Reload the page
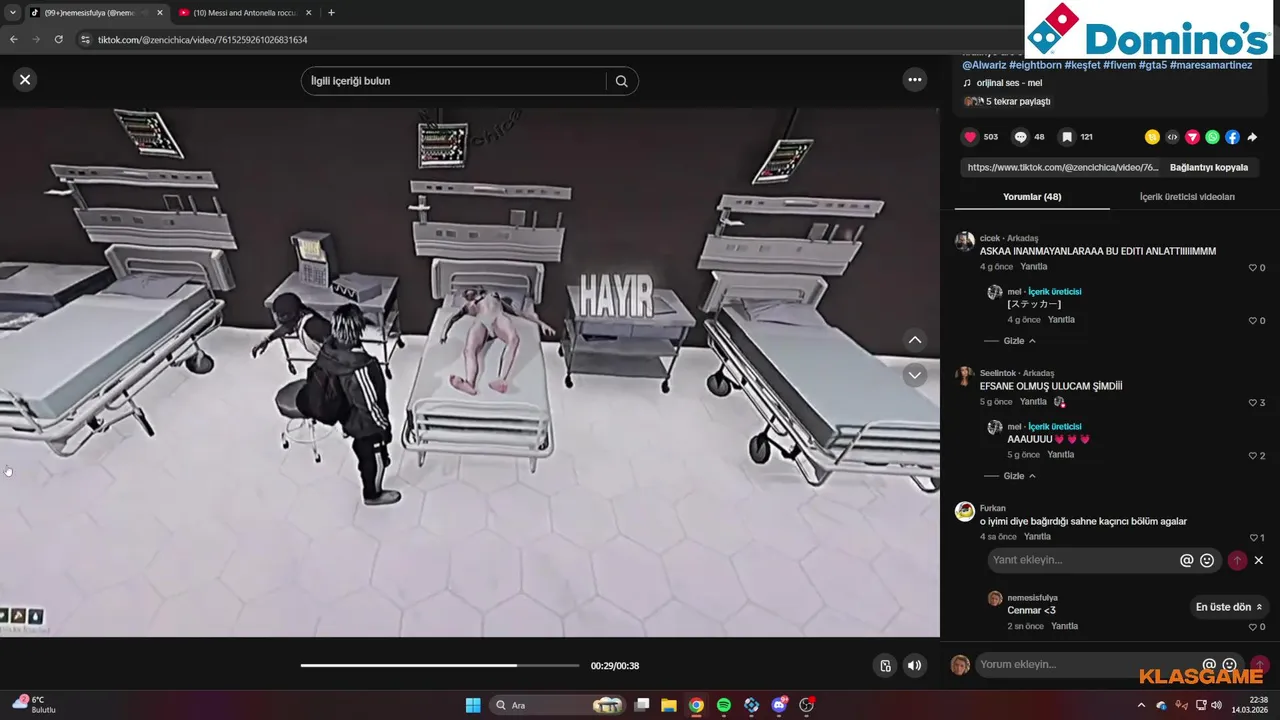The image size is (1280, 720). (x=58, y=40)
